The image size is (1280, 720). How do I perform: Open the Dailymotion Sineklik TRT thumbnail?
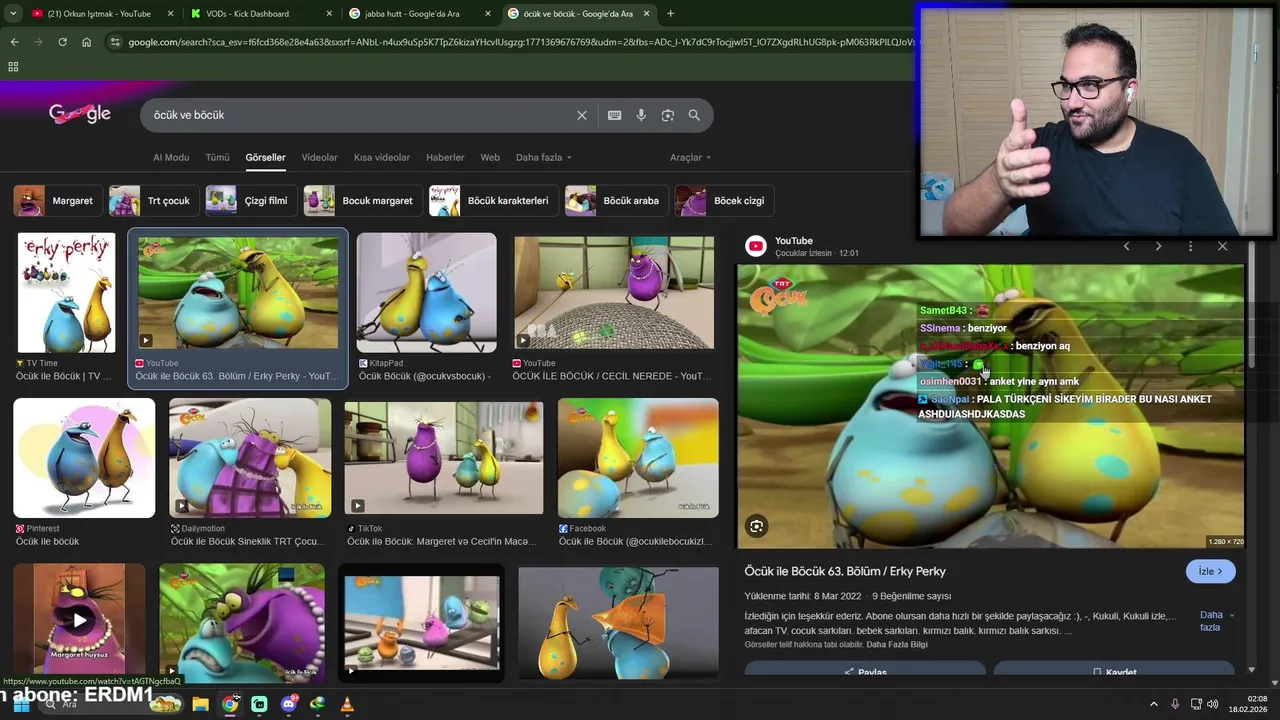point(250,458)
